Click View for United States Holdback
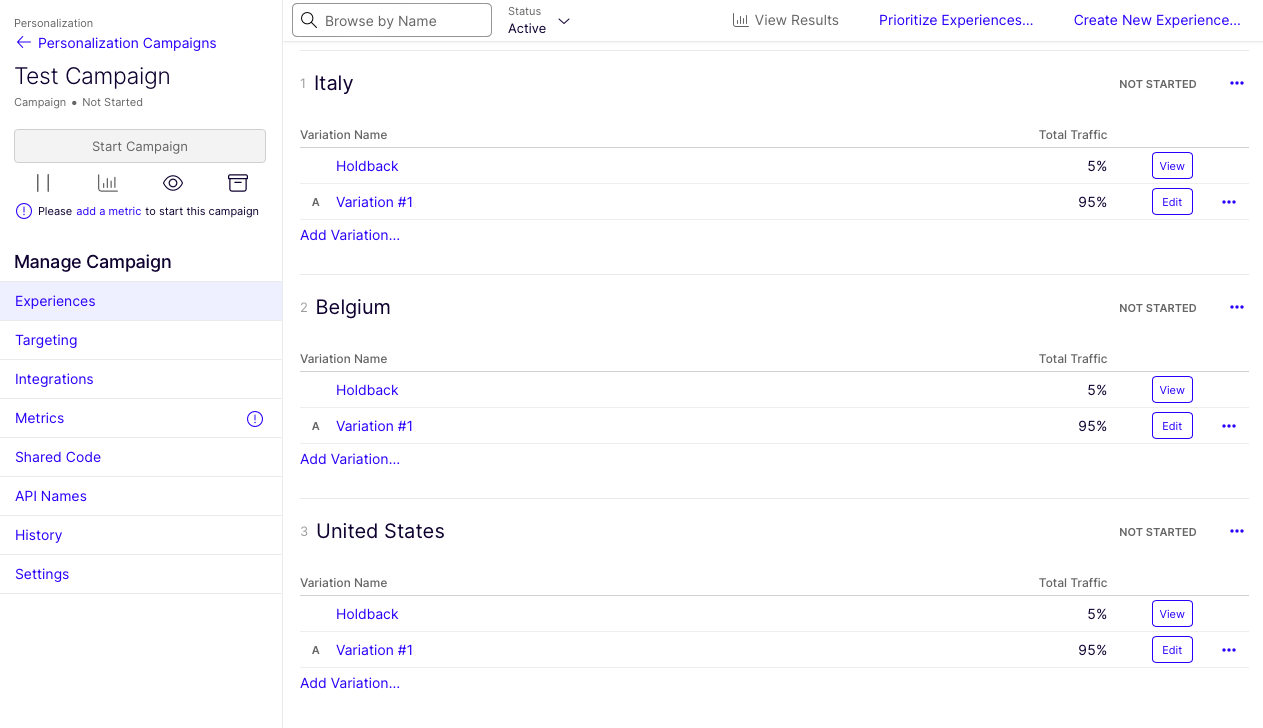 pos(1172,614)
